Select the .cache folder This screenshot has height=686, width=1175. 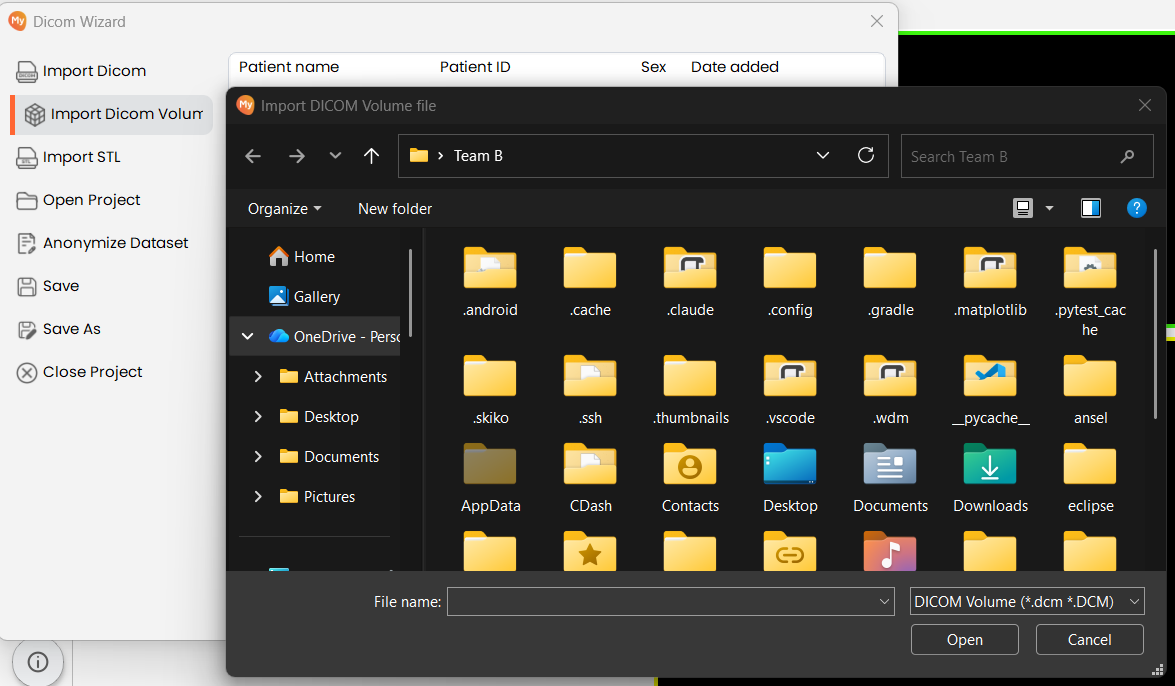590,282
